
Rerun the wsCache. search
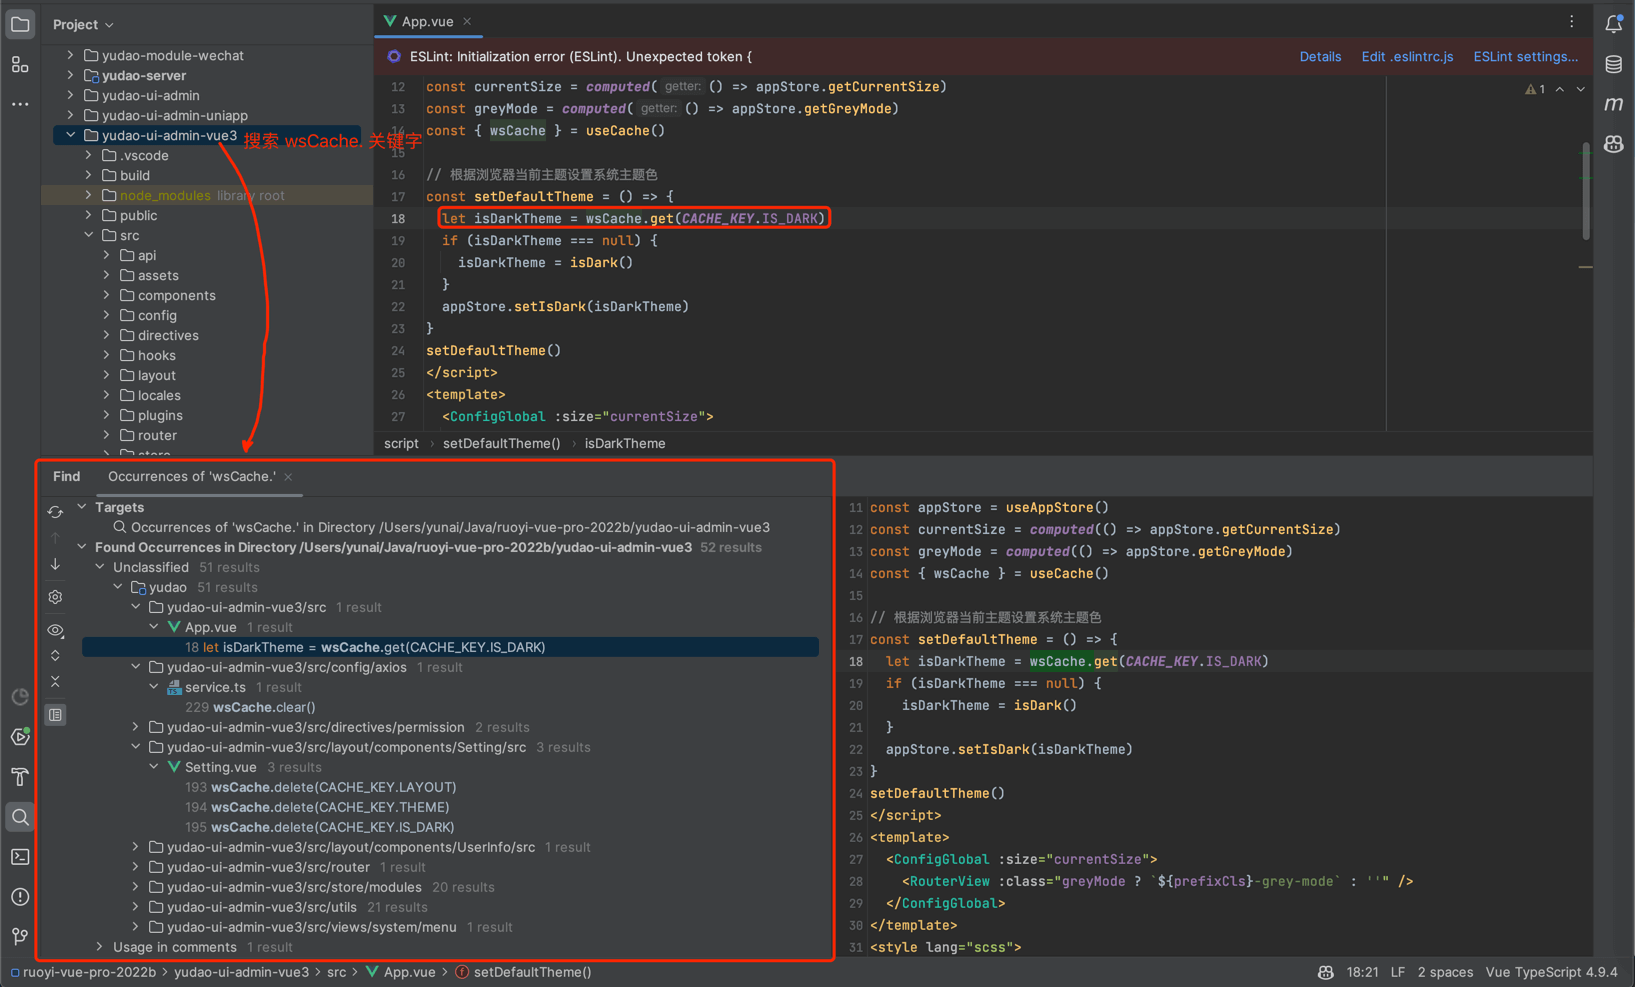(x=55, y=512)
